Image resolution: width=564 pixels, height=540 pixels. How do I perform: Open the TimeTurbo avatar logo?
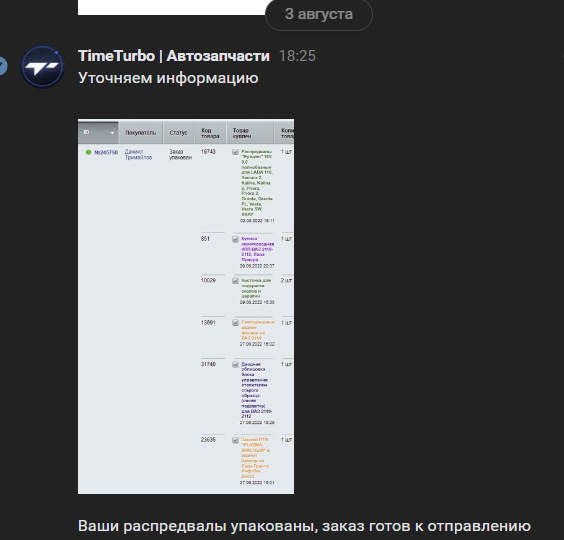point(42,67)
